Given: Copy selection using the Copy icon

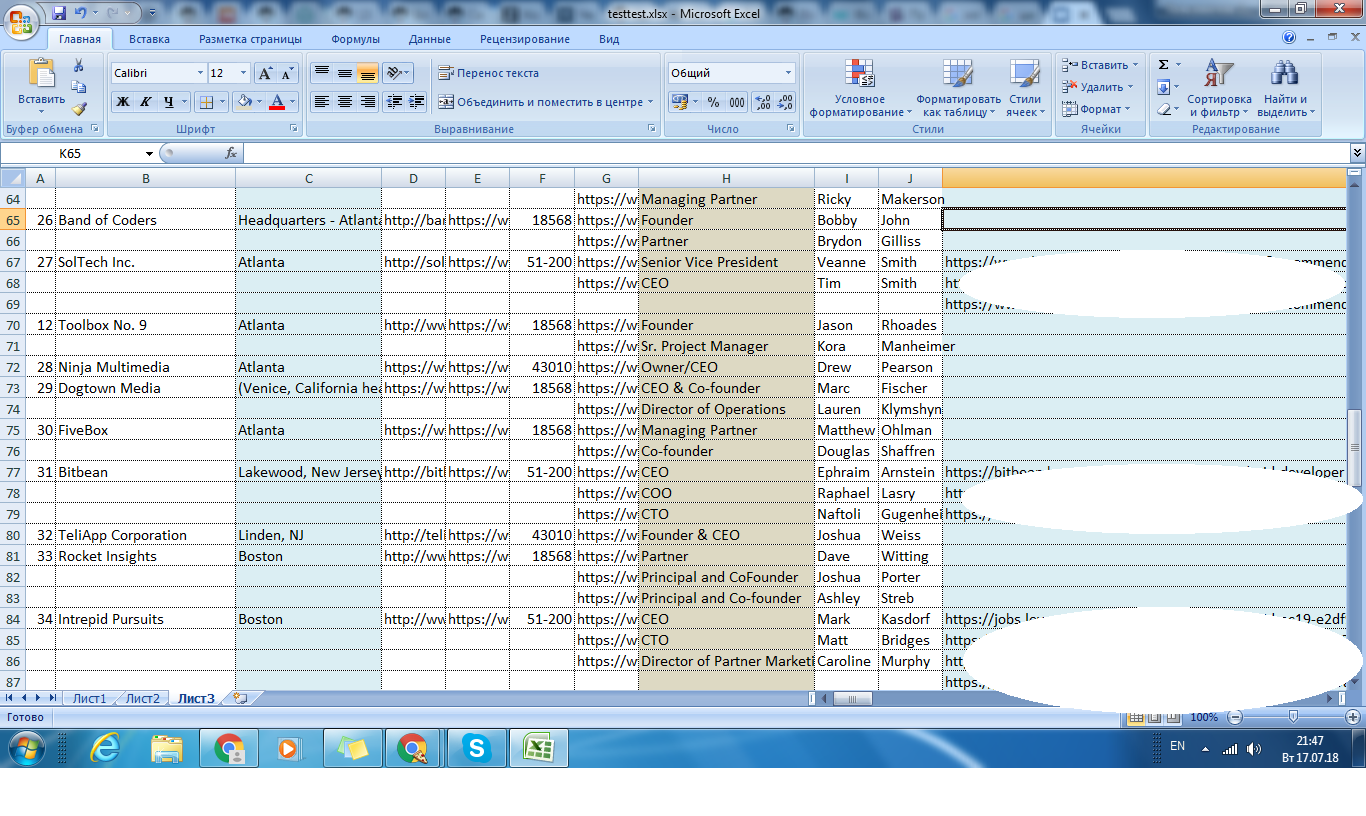Looking at the screenshot, I should [78, 87].
